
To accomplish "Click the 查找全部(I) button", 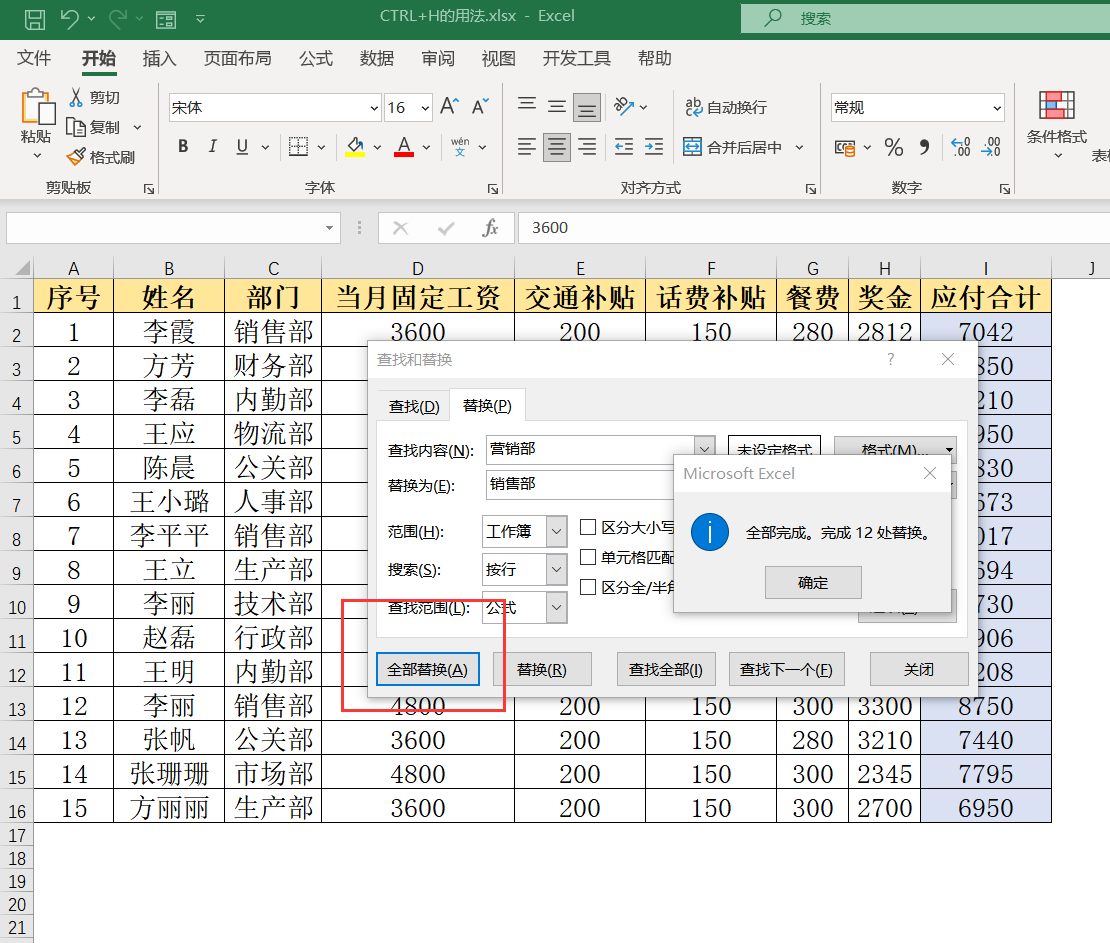I will (665, 670).
